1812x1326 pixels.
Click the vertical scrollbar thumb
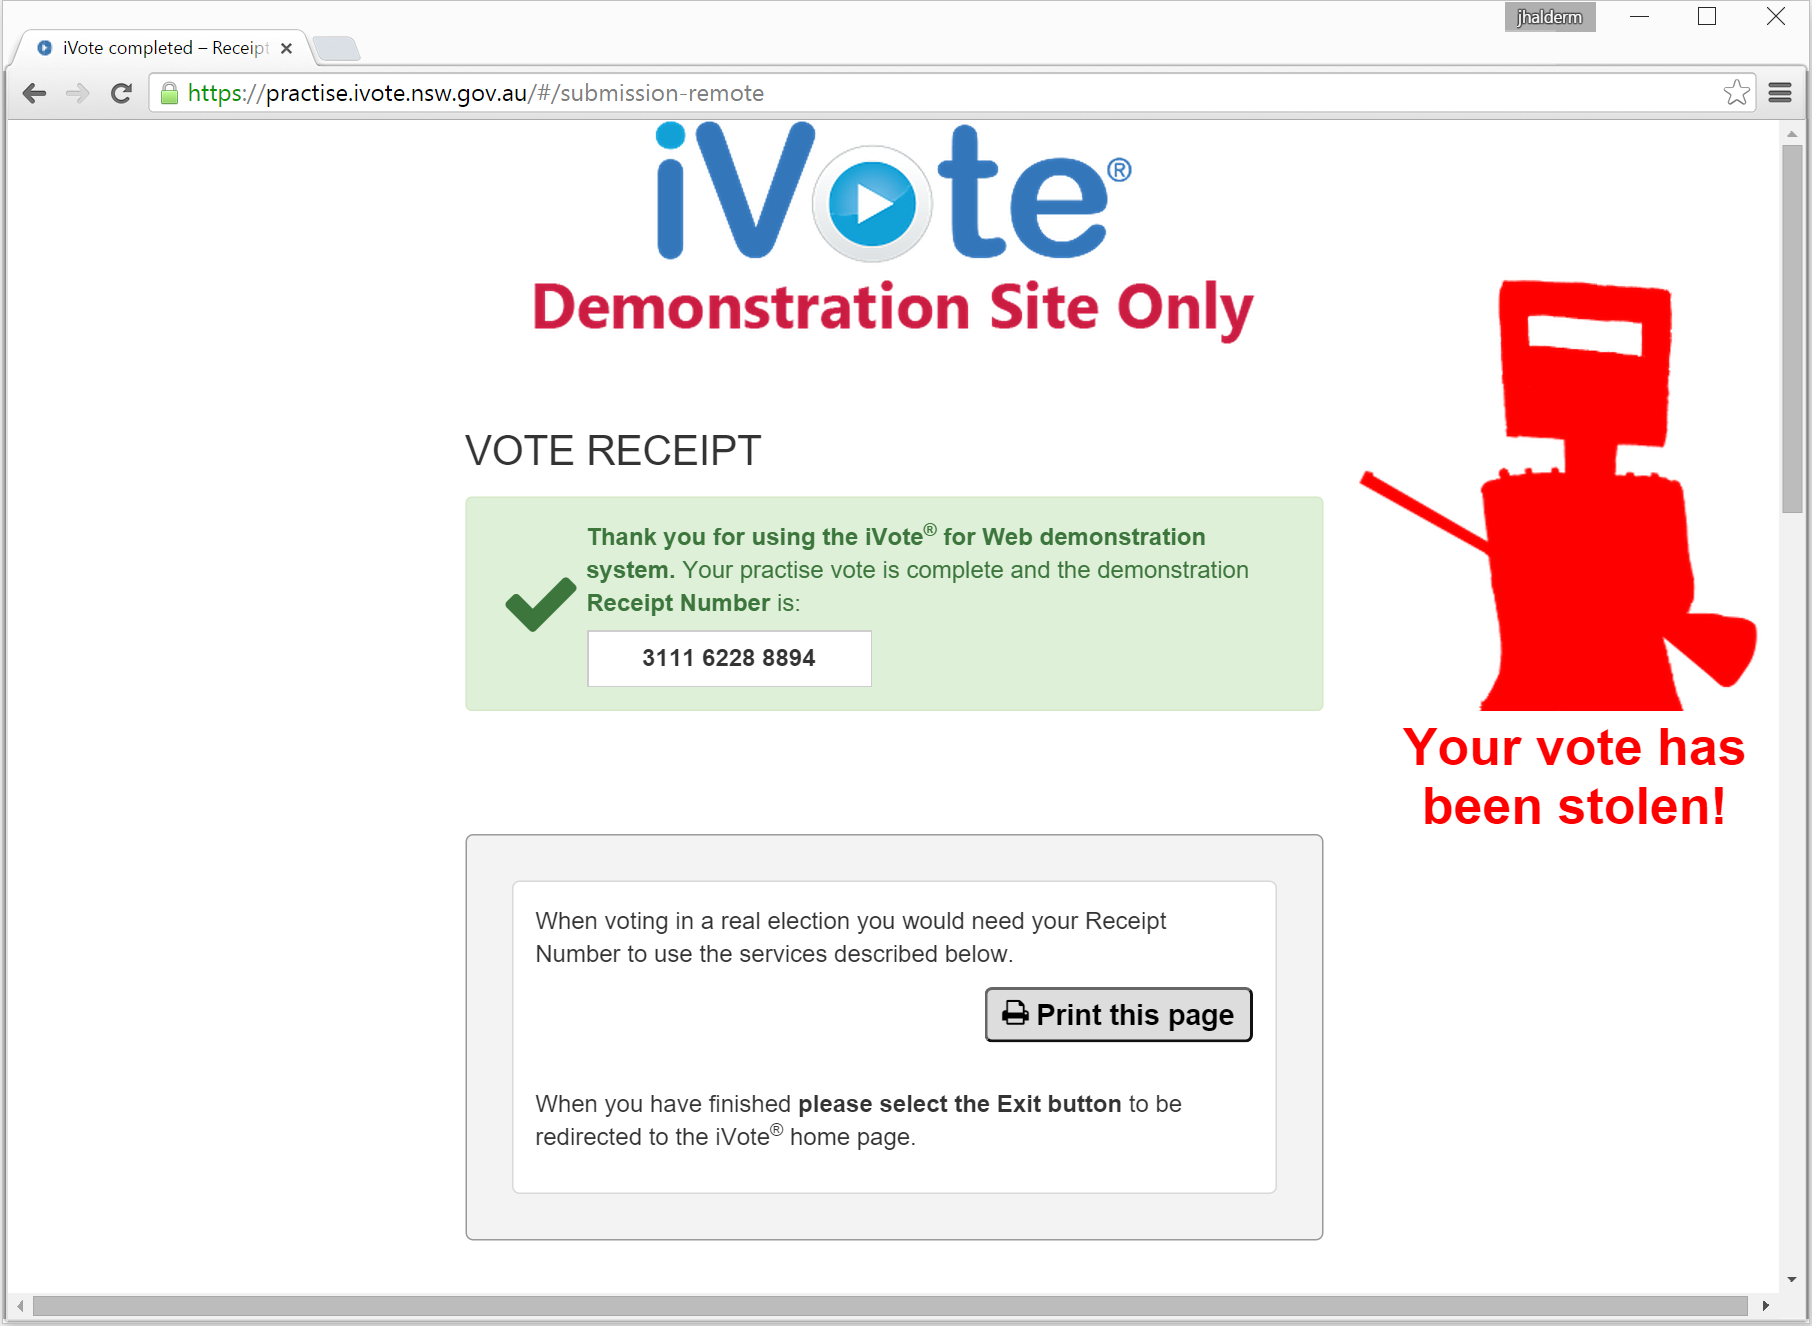coord(1792,329)
